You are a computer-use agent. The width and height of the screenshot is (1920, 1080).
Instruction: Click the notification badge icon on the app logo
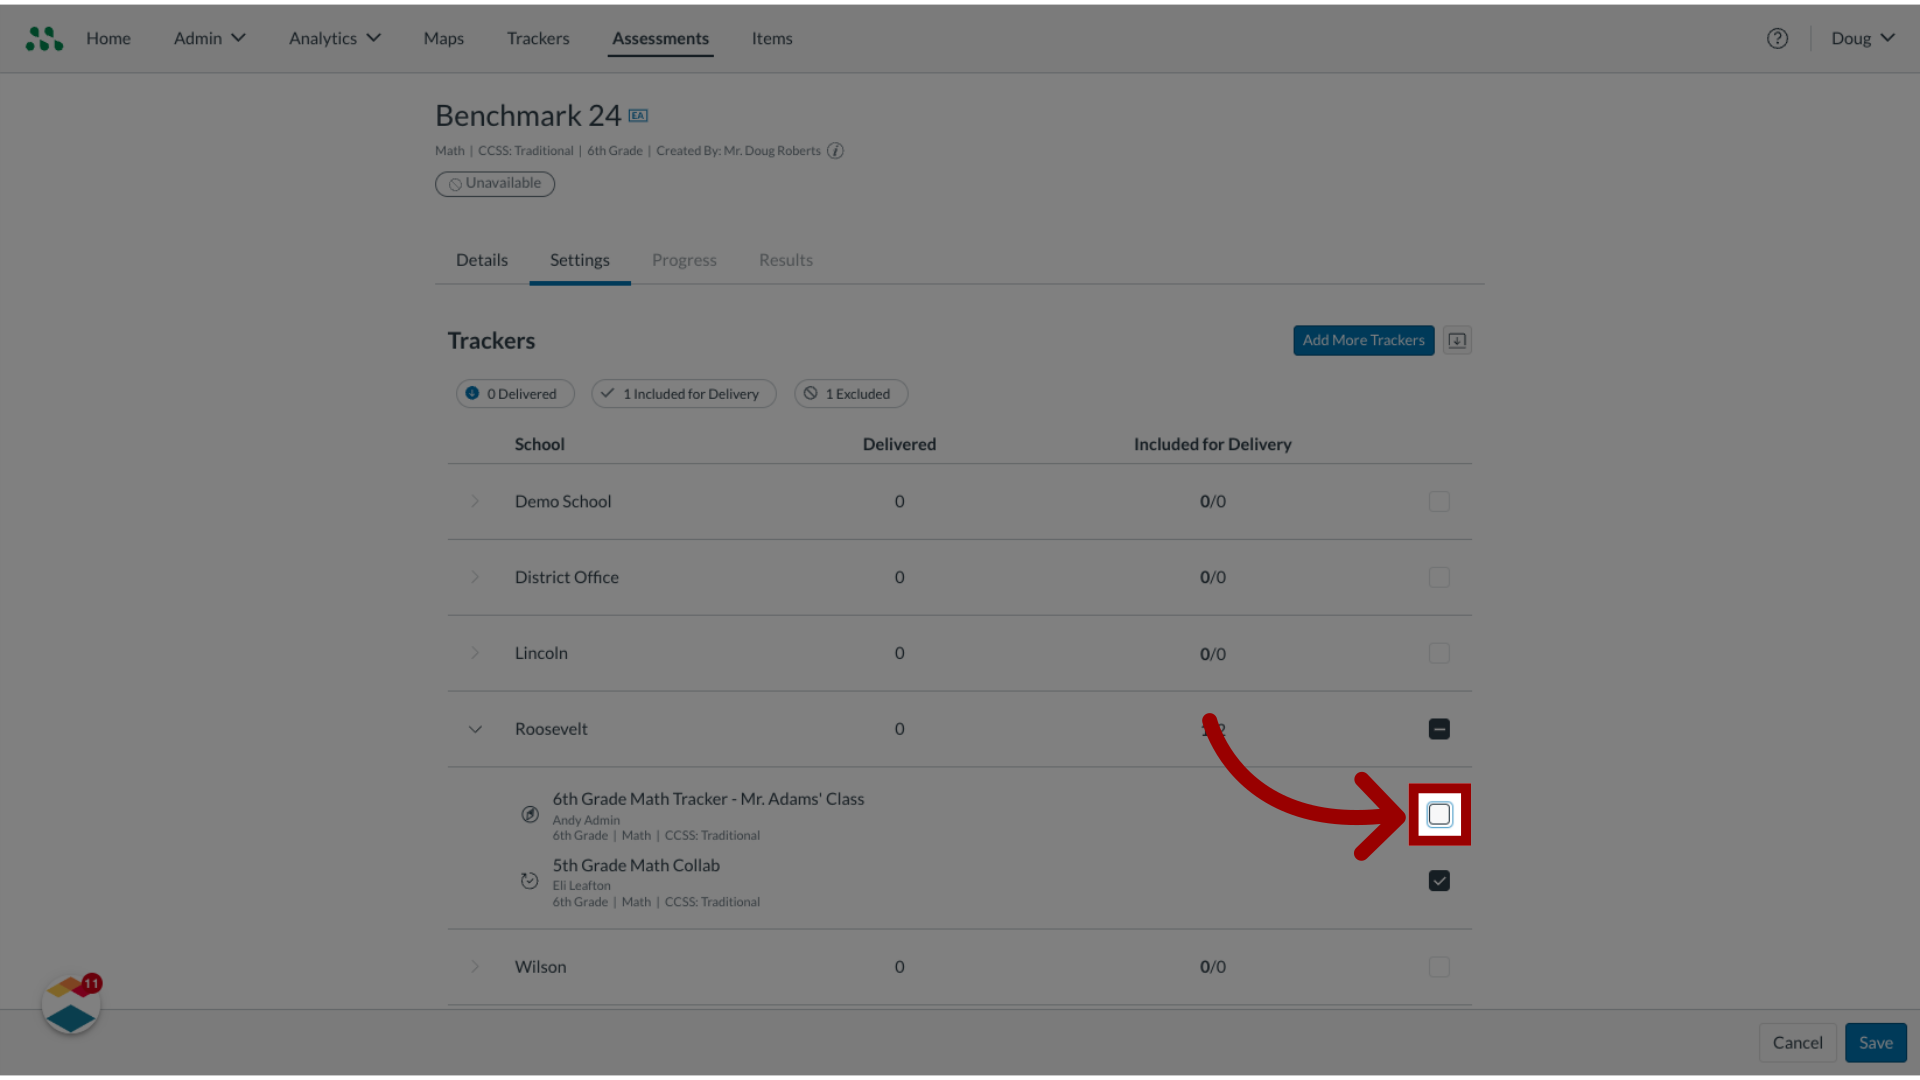(x=92, y=982)
